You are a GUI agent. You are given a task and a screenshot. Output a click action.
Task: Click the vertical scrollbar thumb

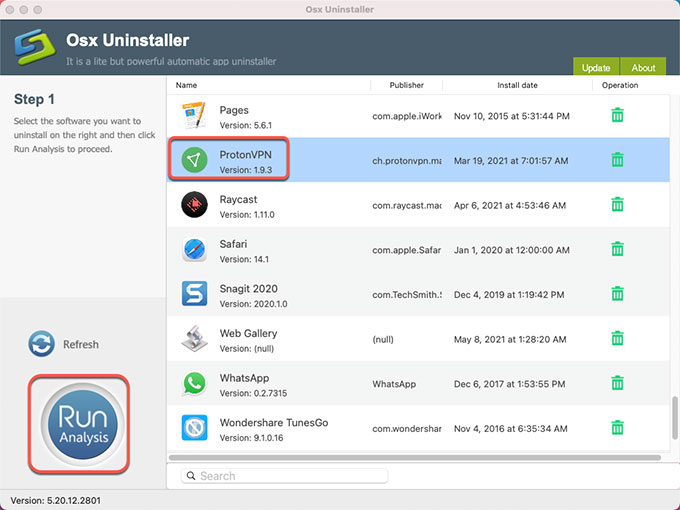coord(675,418)
